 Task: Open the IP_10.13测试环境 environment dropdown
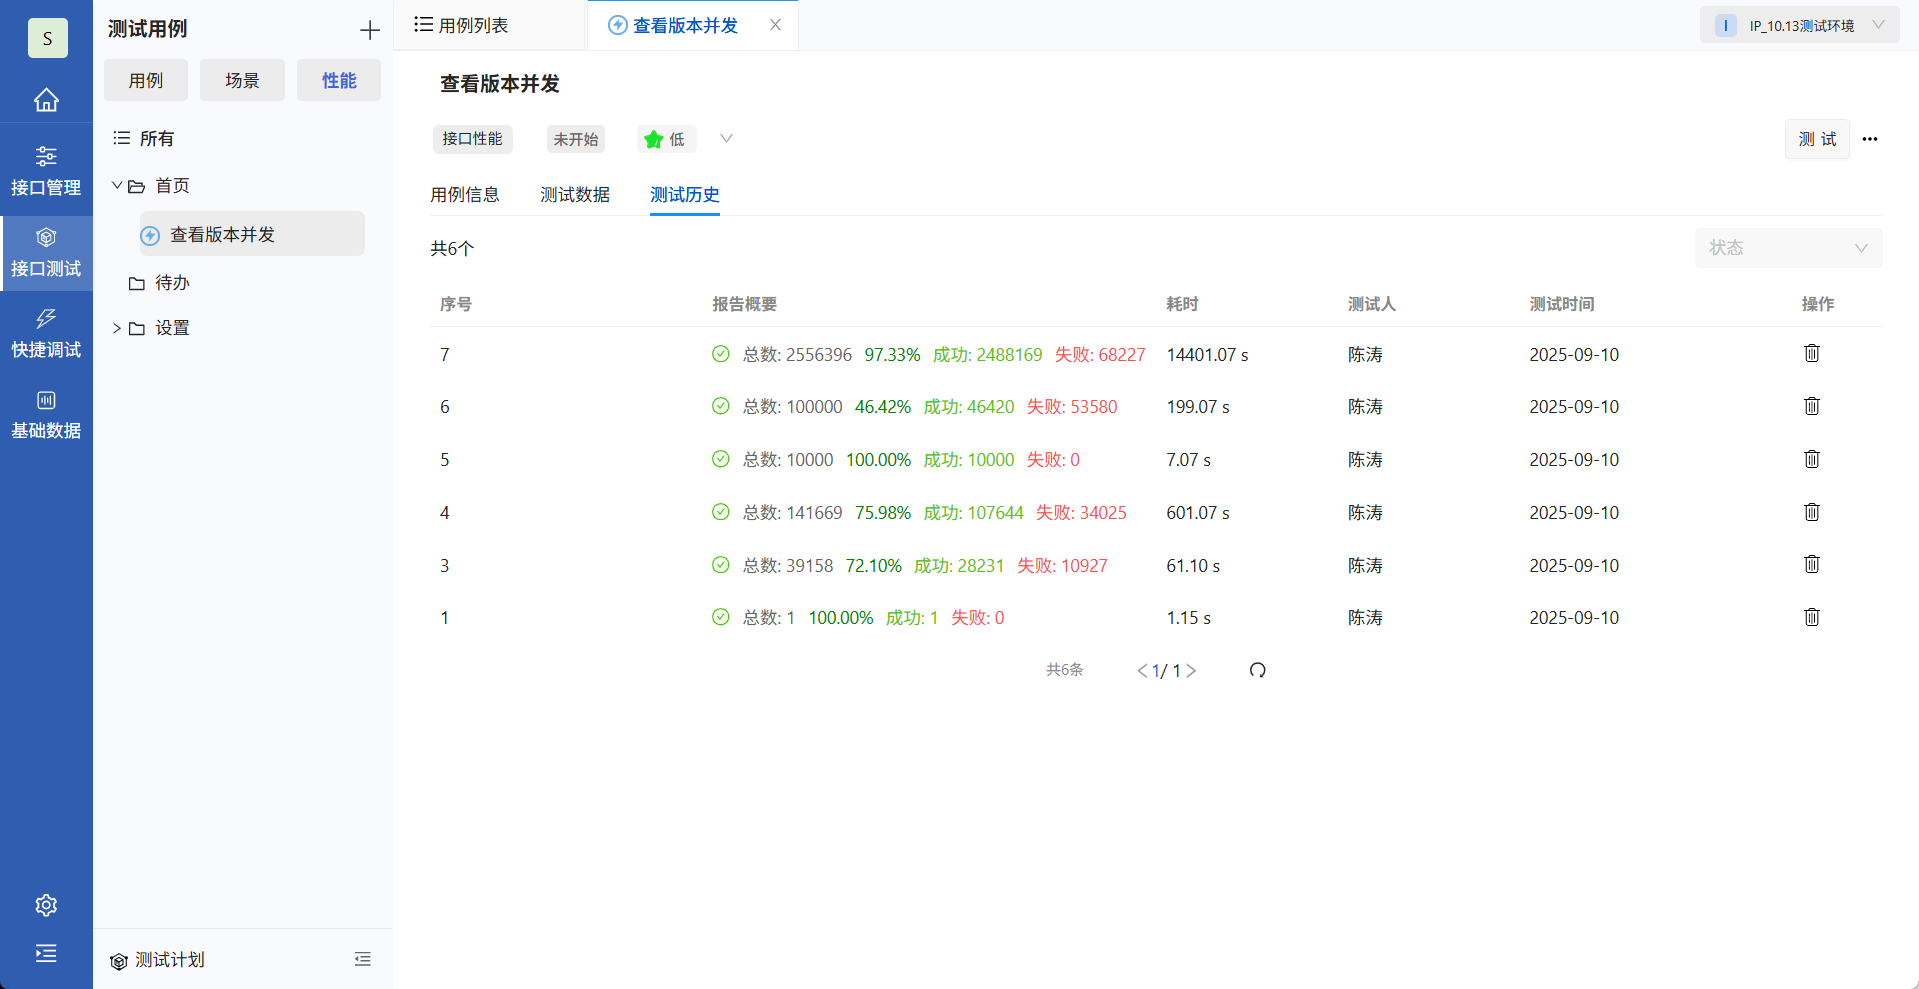1798,24
